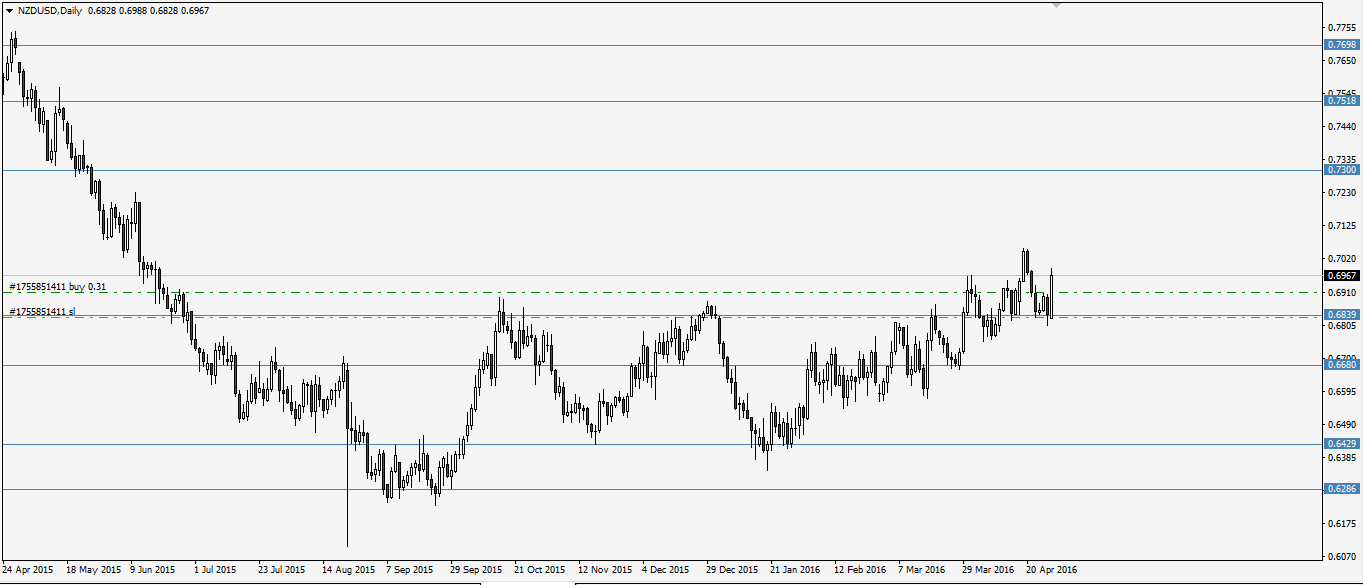
Task: Click the 0.6070 price axis value
Action: tap(1343, 556)
